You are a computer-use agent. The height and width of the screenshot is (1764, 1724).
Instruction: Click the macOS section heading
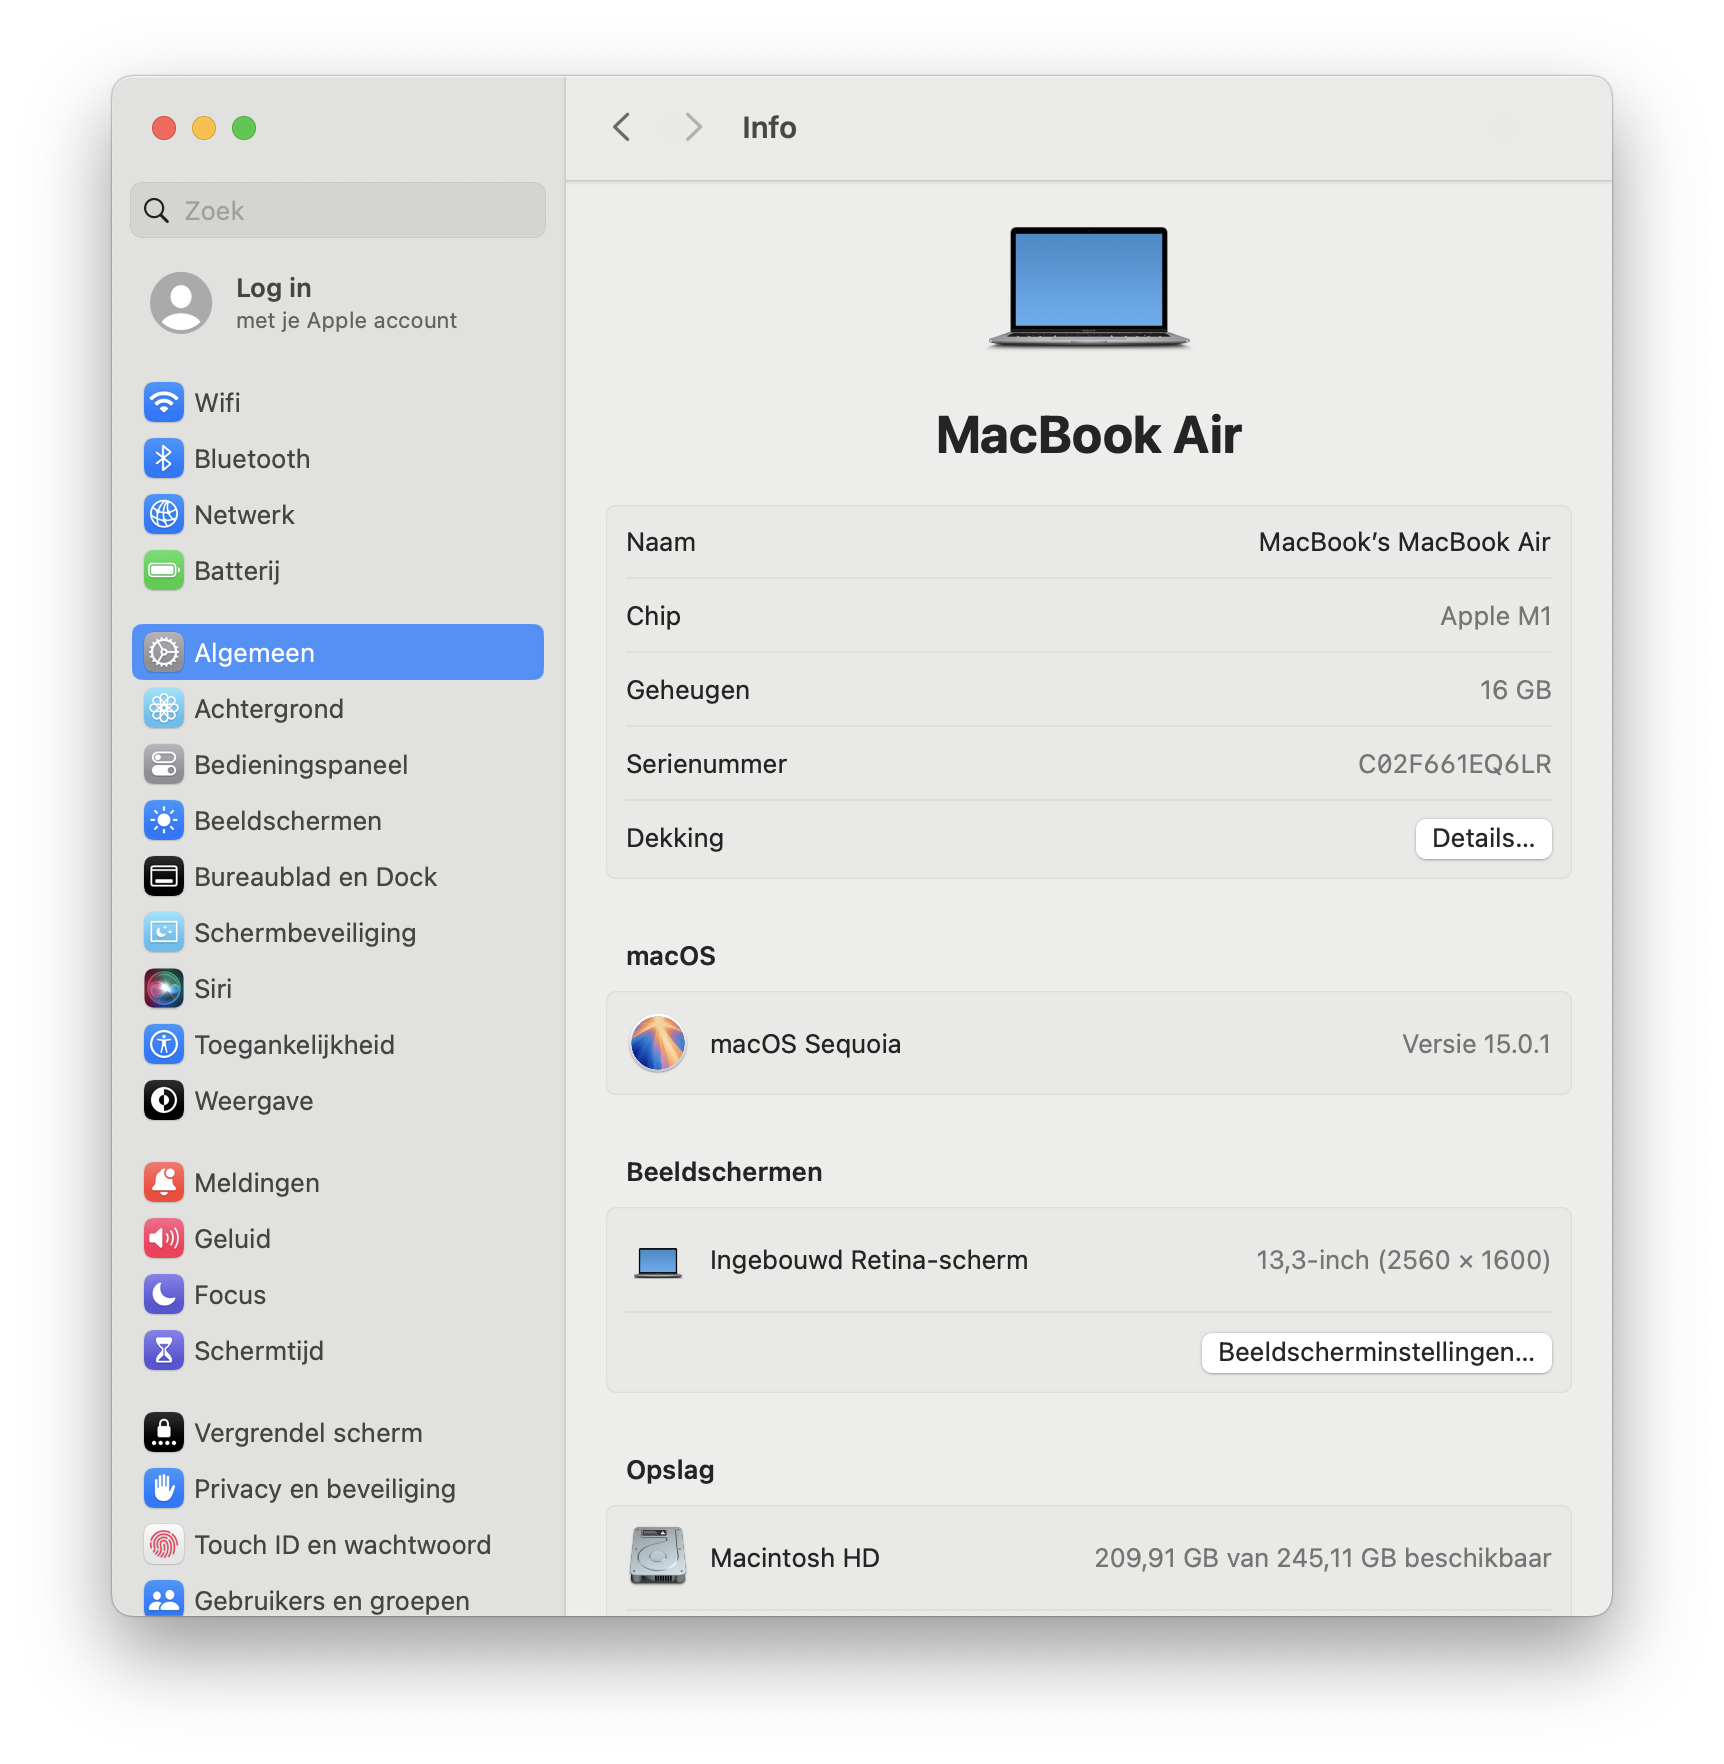671,957
